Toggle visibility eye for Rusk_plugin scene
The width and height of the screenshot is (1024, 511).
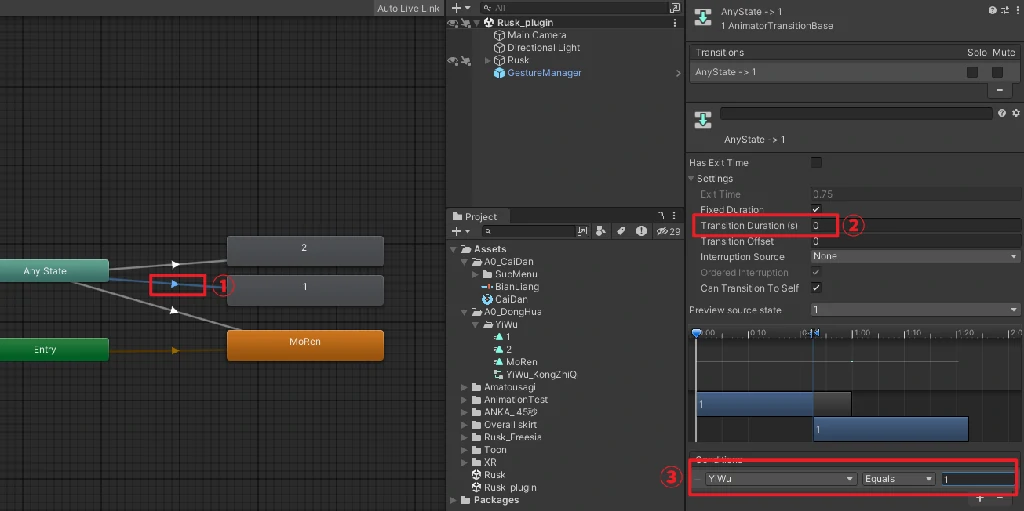[453, 22]
